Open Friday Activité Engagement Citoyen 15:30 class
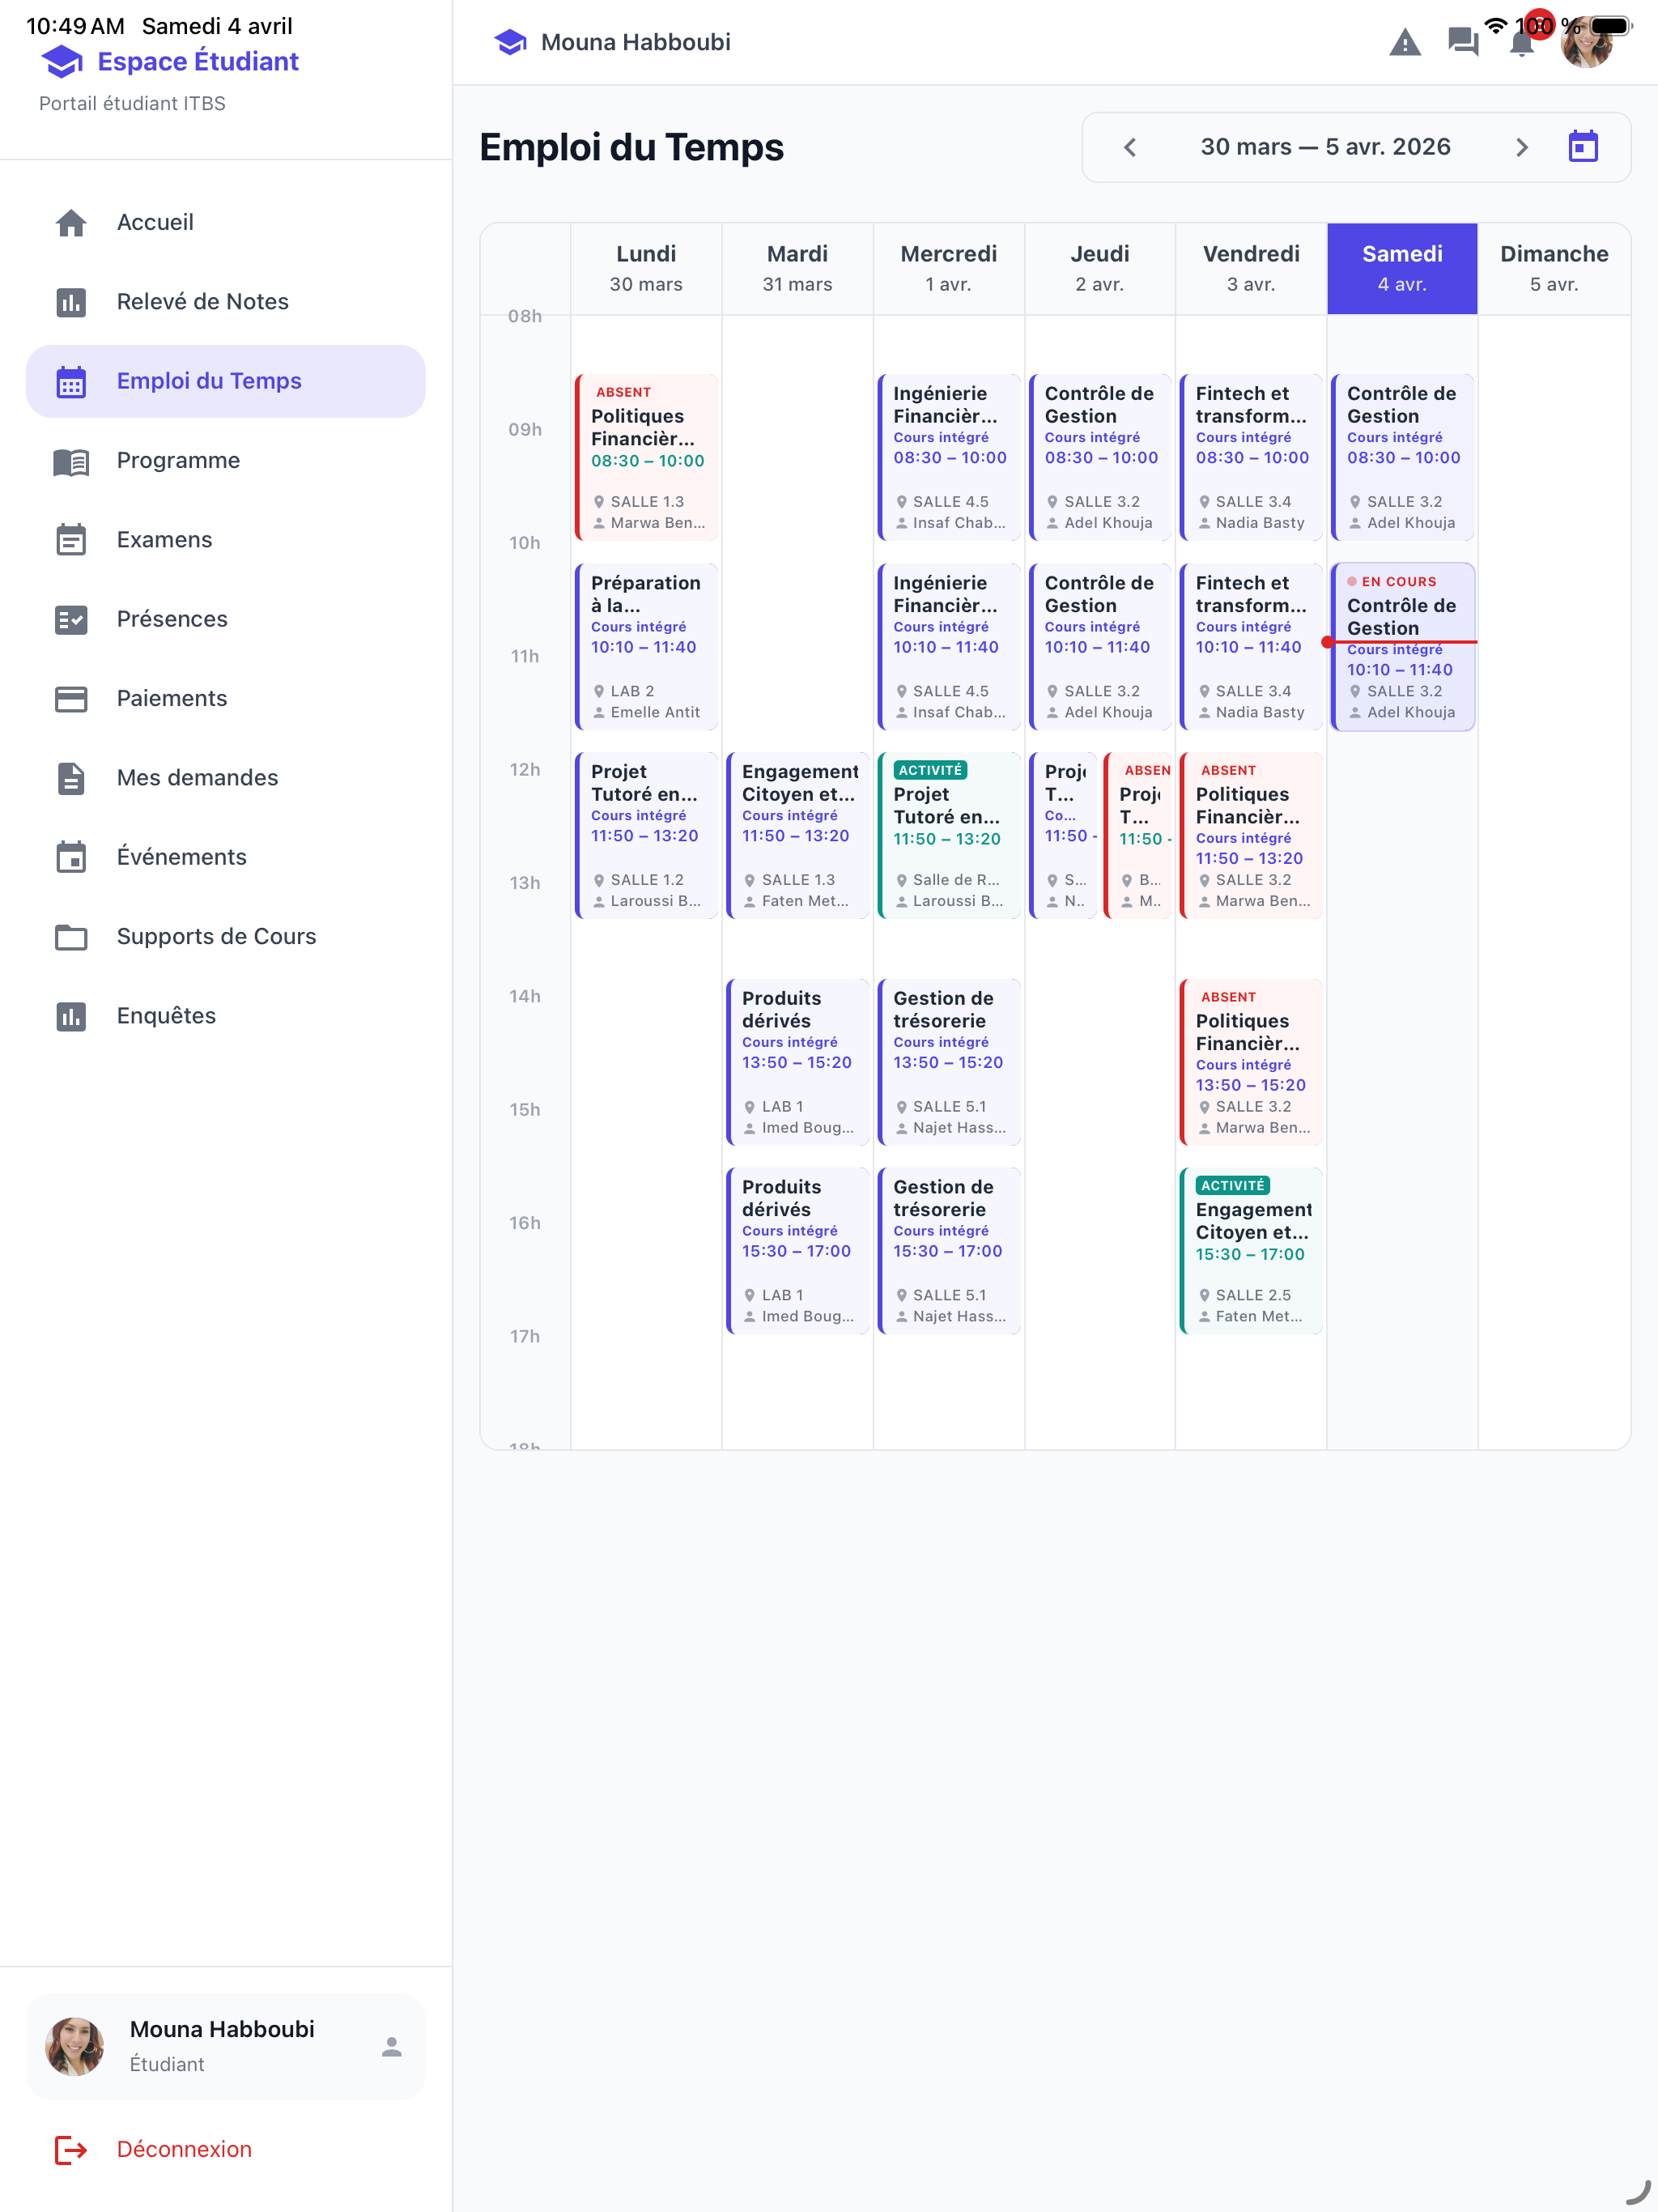Viewport: 1658px width, 2212px height. [x=1251, y=1251]
